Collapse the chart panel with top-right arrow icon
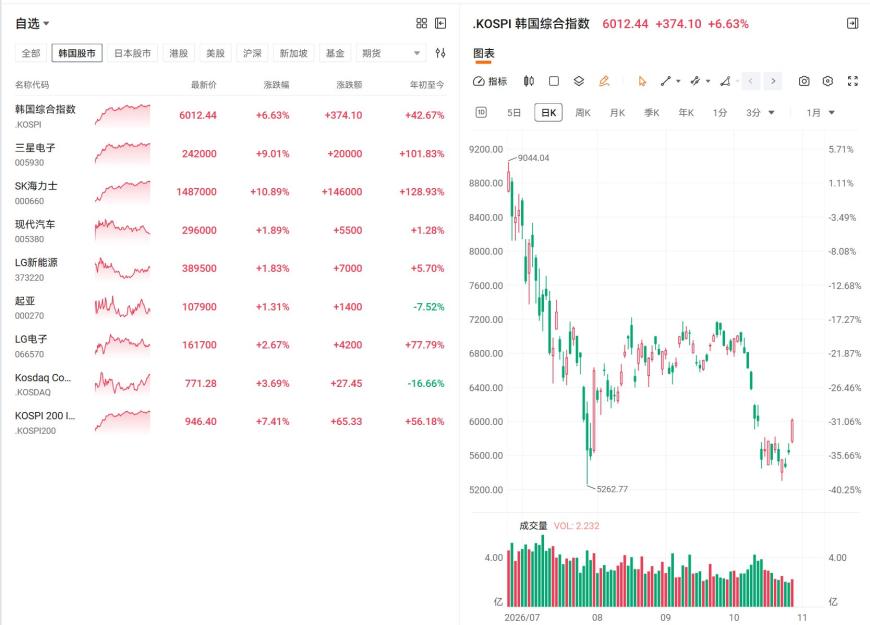This screenshot has height=625, width=870. coord(853,23)
